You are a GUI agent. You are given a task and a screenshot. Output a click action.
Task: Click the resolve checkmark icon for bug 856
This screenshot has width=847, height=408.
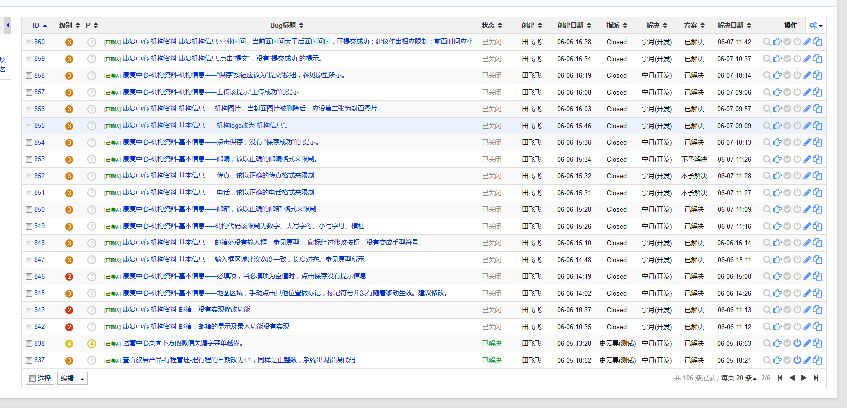787,109
